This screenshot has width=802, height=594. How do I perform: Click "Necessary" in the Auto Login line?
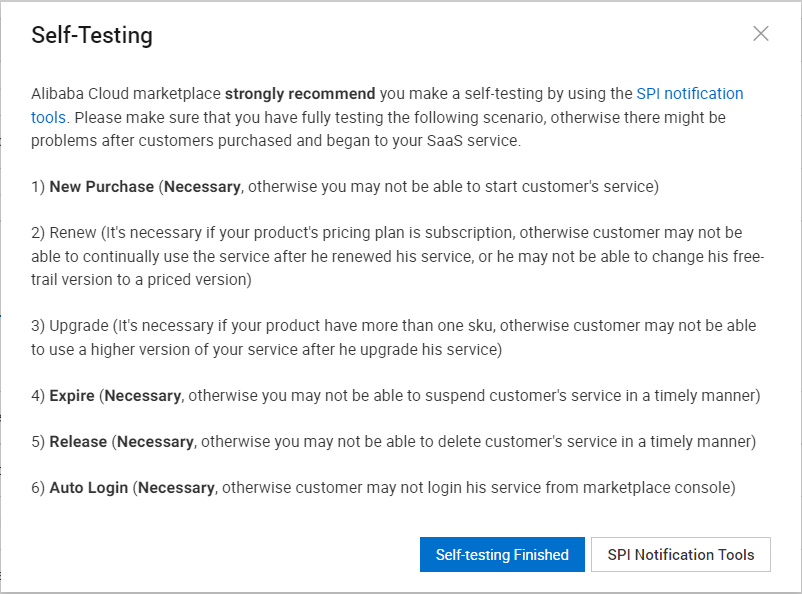point(177,488)
